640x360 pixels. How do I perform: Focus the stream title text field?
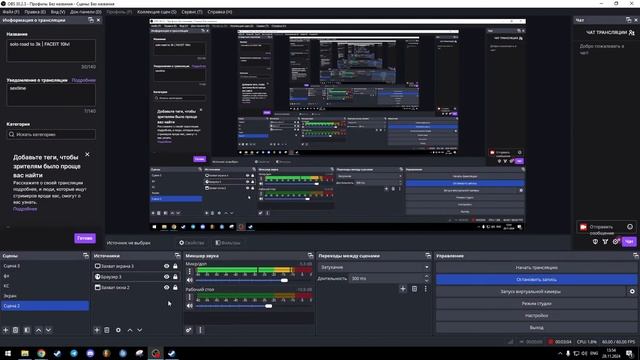click(x=51, y=50)
